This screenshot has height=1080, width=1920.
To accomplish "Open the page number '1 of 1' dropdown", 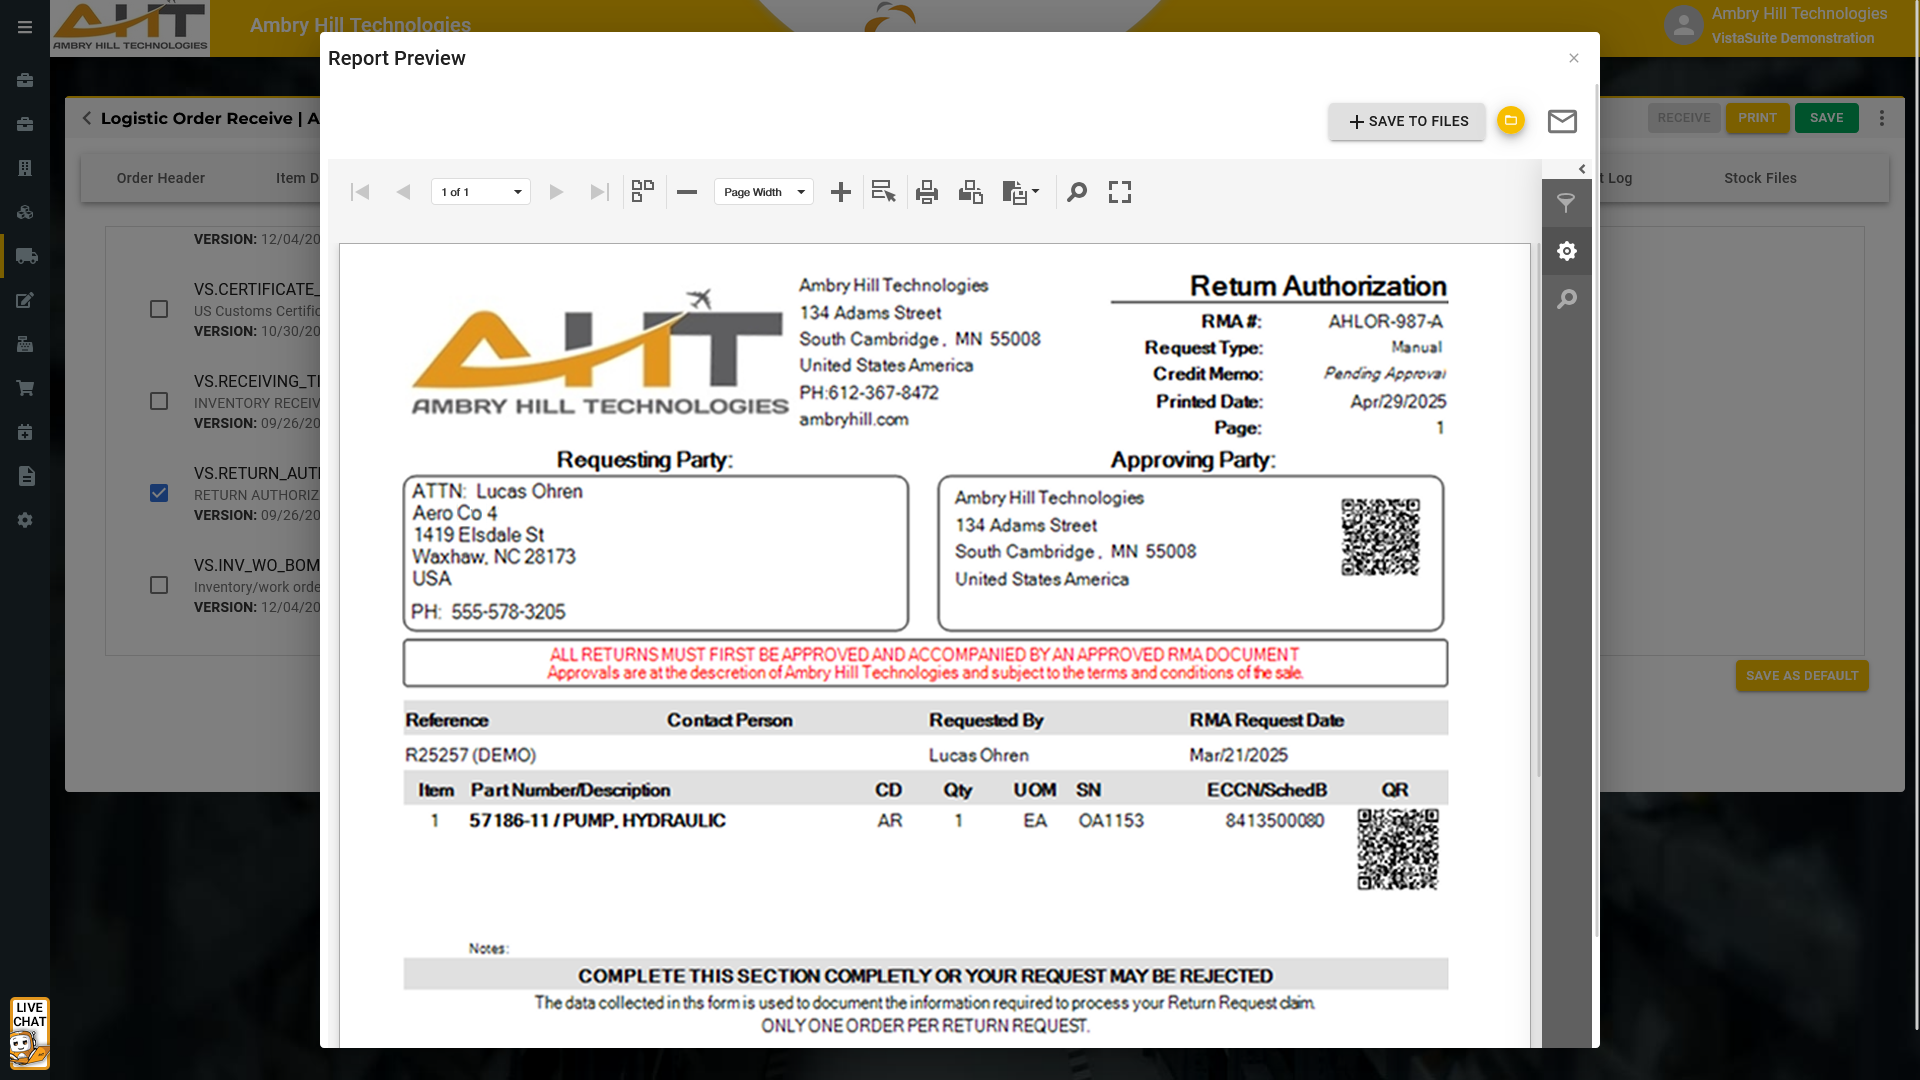I will pos(481,192).
